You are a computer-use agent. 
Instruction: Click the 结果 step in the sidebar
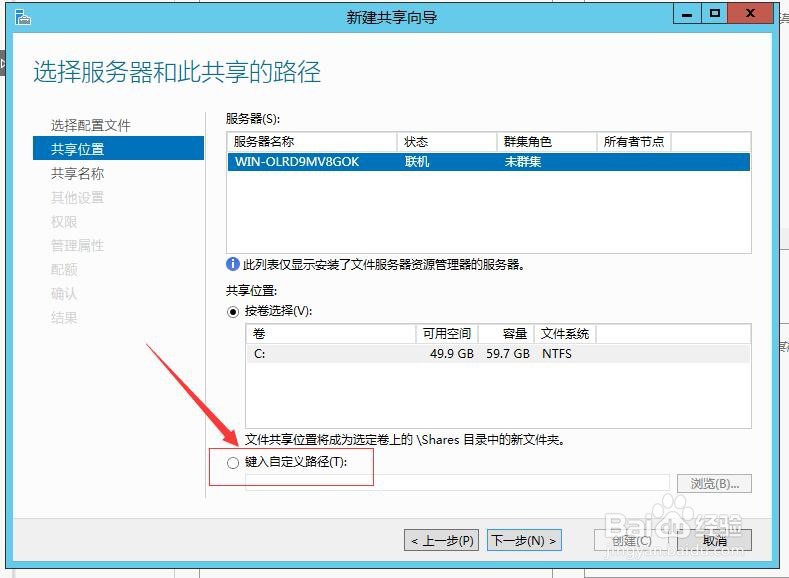point(64,318)
